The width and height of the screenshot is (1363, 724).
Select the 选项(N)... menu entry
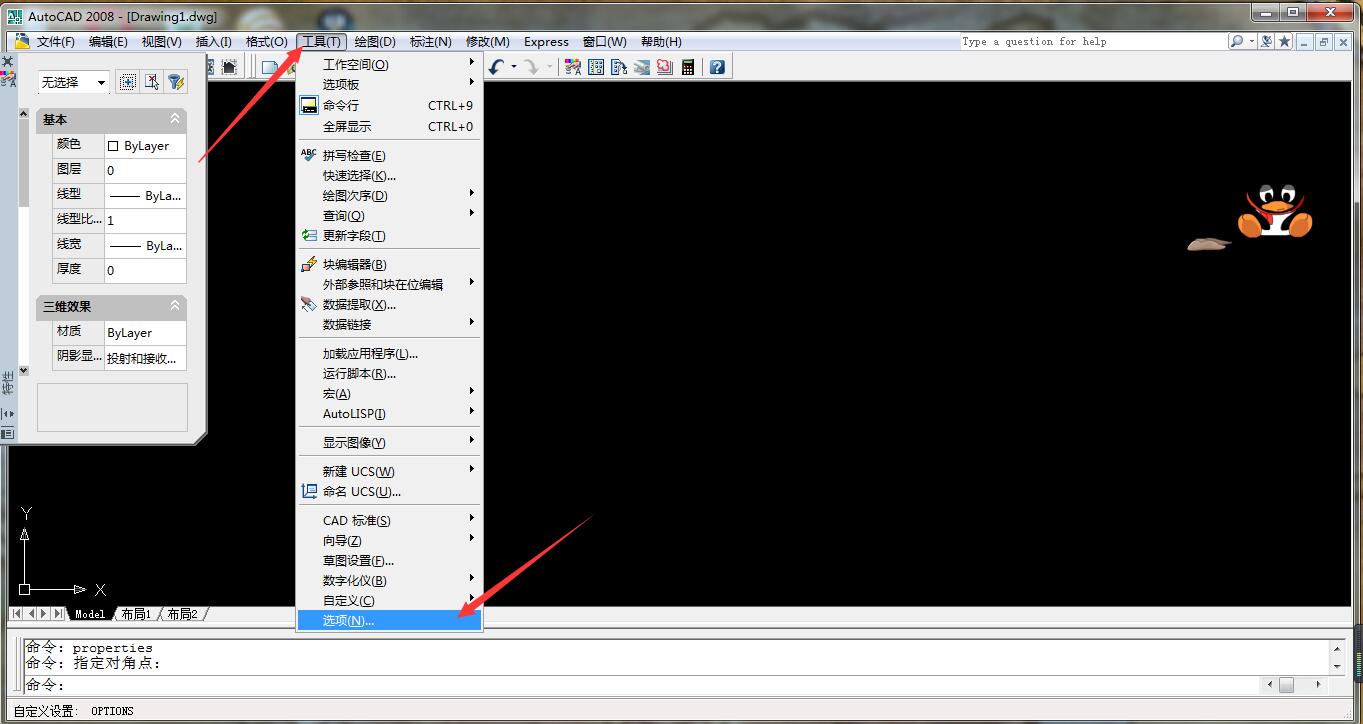tap(390, 621)
